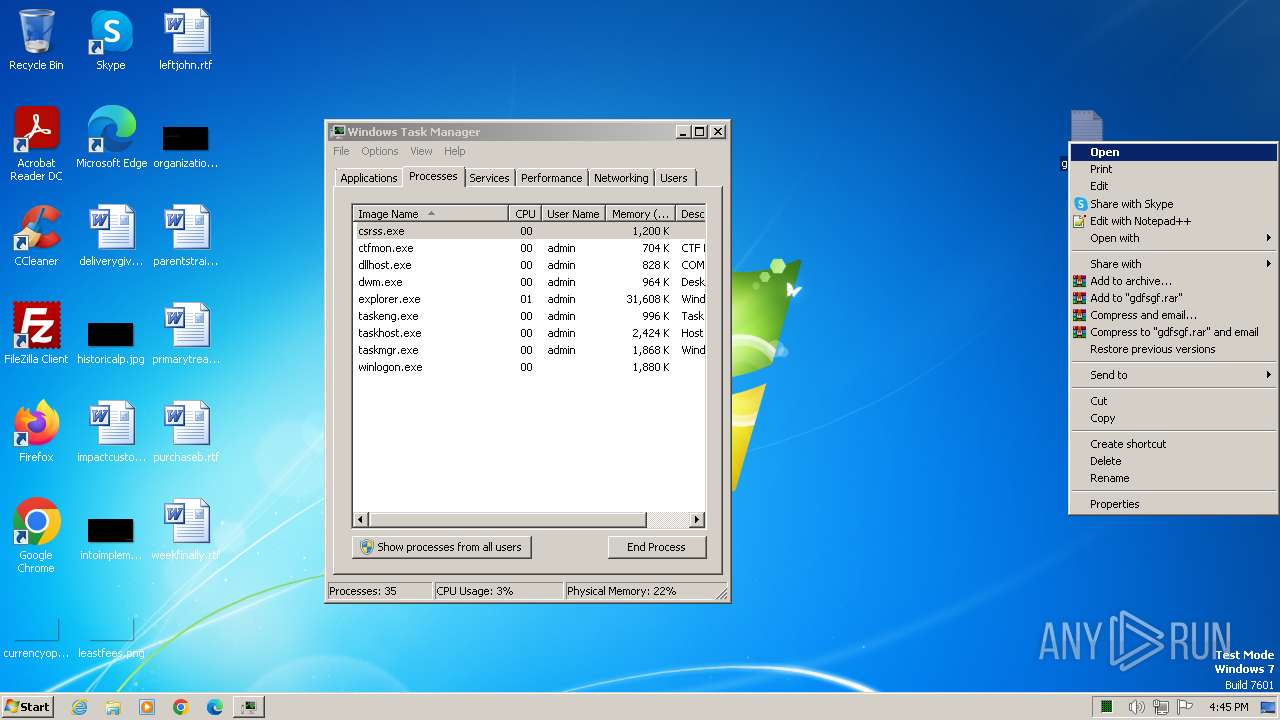Select the parentstrai document icon

(186, 236)
